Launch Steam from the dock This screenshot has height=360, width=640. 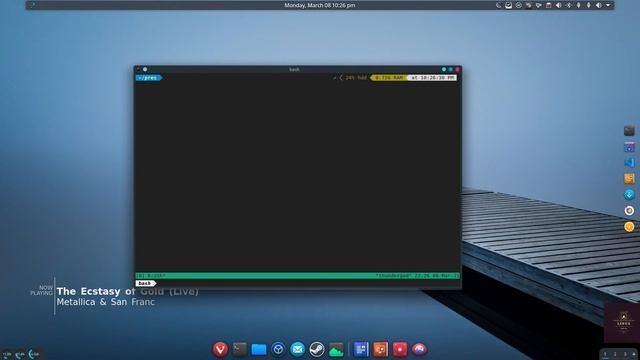click(317, 349)
